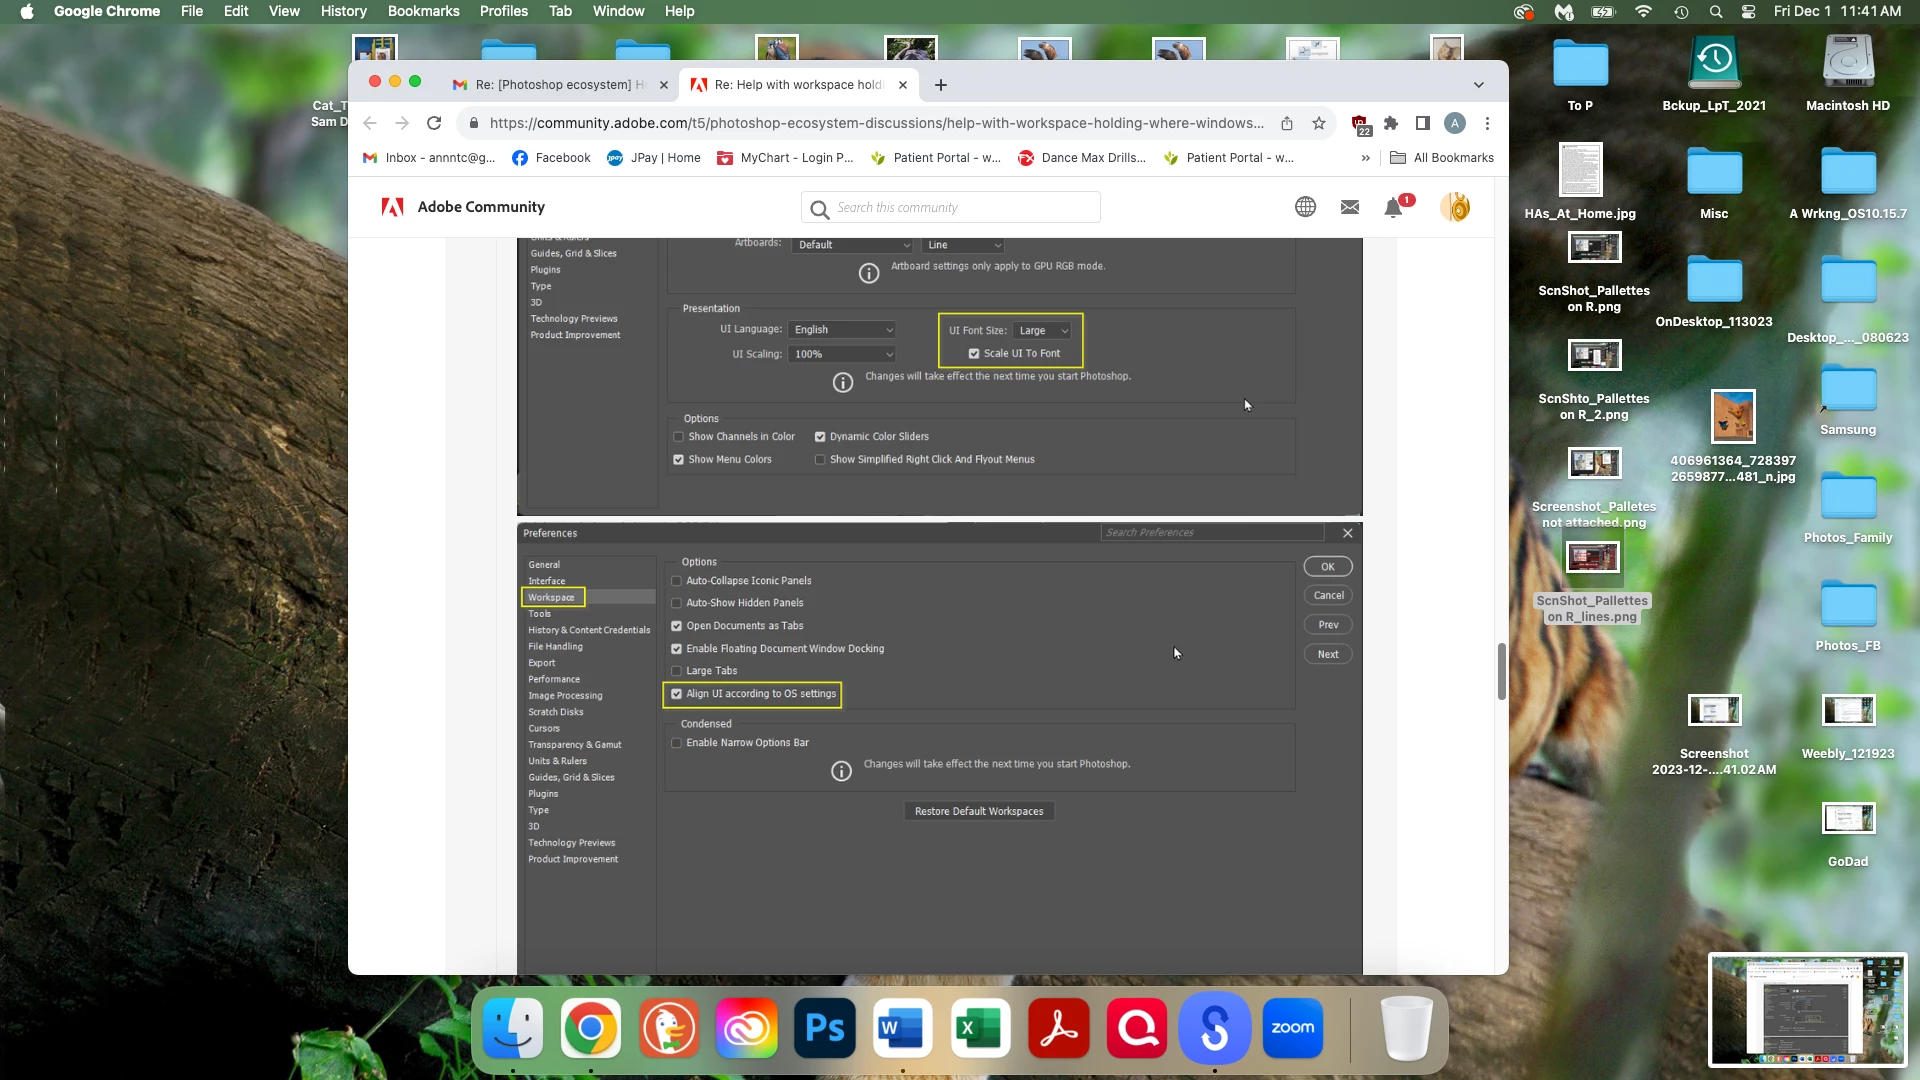The width and height of the screenshot is (1920, 1080).
Task: Click the page vertical scrollbar
Action: pos(1501,672)
